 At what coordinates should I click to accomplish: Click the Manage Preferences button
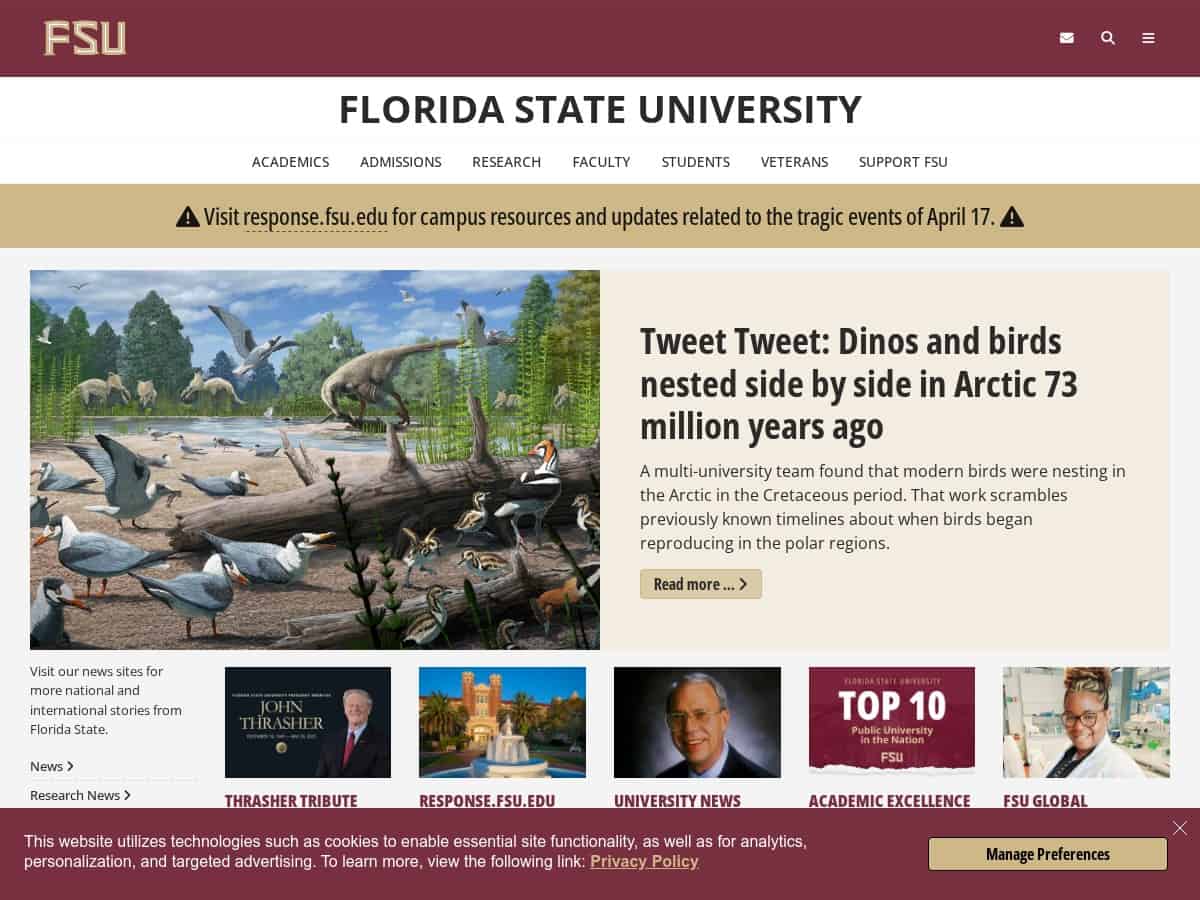1048,854
